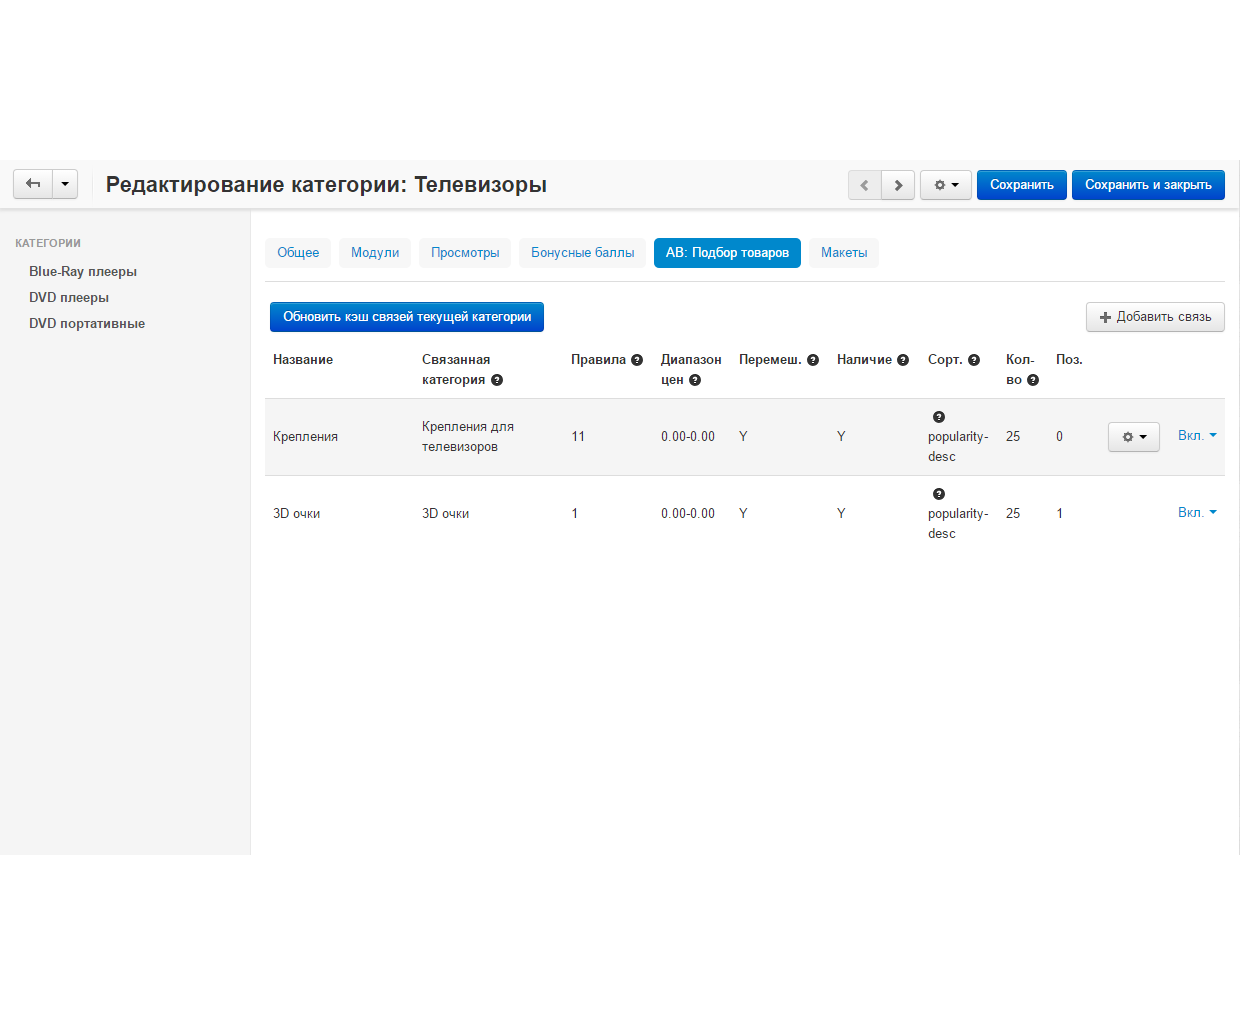Go to previous category with left chevron

pyautogui.click(x=864, y=185)
